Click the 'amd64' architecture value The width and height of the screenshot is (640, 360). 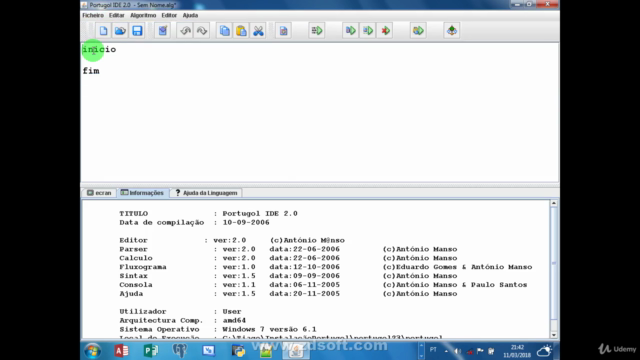tap(234, 320)
